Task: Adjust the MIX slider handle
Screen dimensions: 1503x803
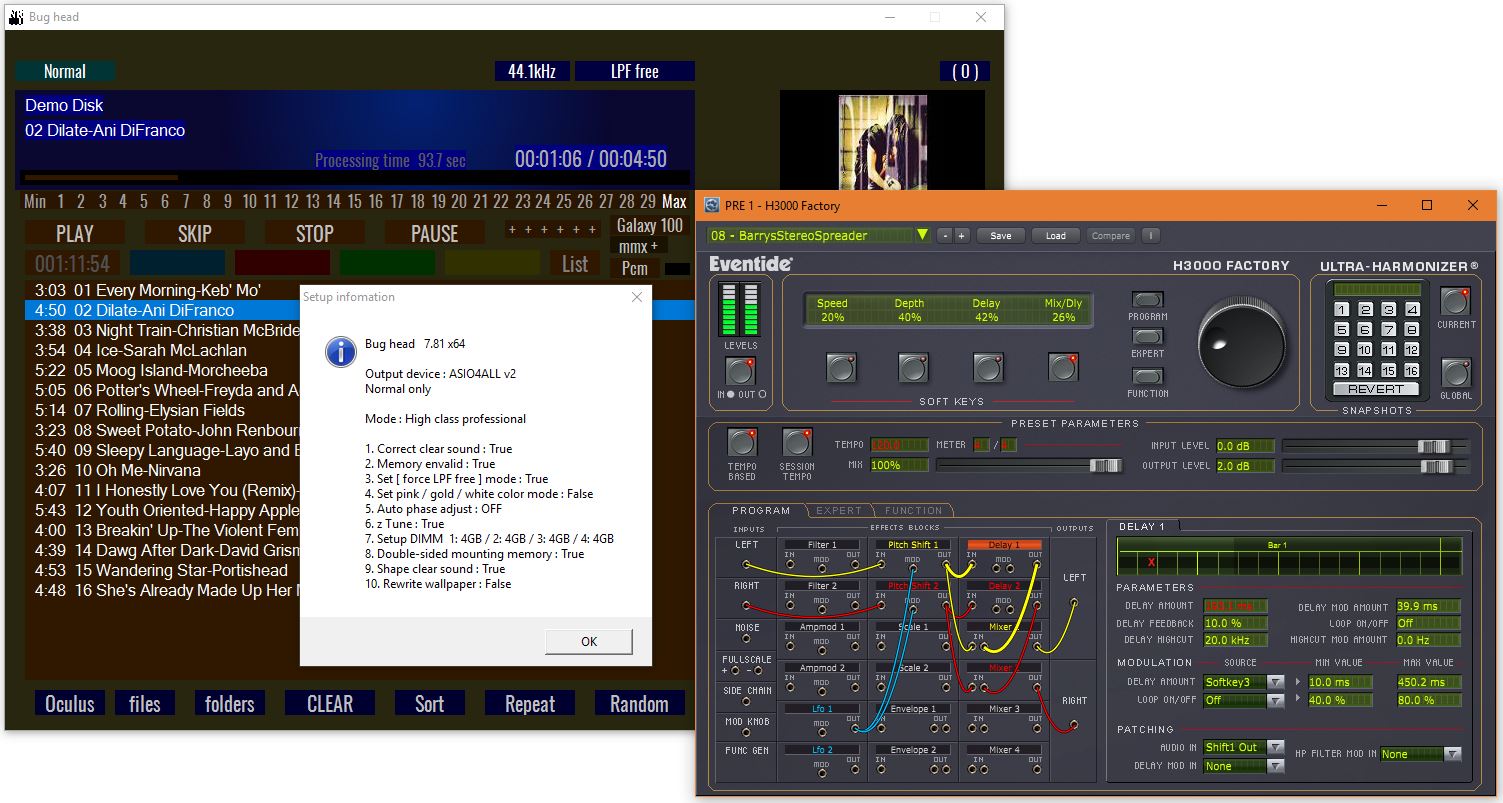Action: pyautogui.click(x=1105, y=465)
